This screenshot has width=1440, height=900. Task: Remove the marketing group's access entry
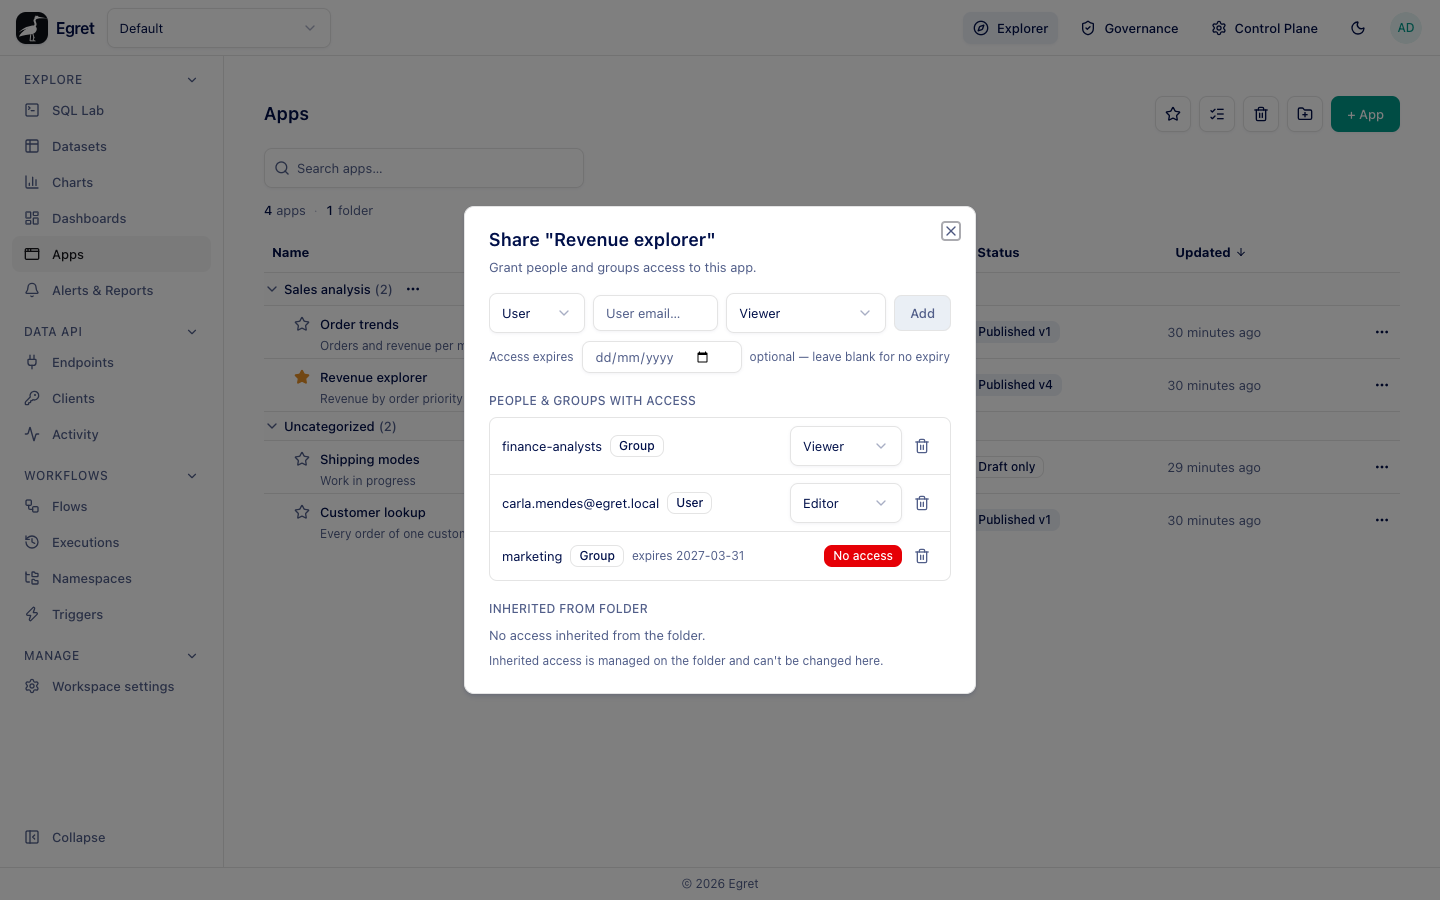(x=922, y=556)
